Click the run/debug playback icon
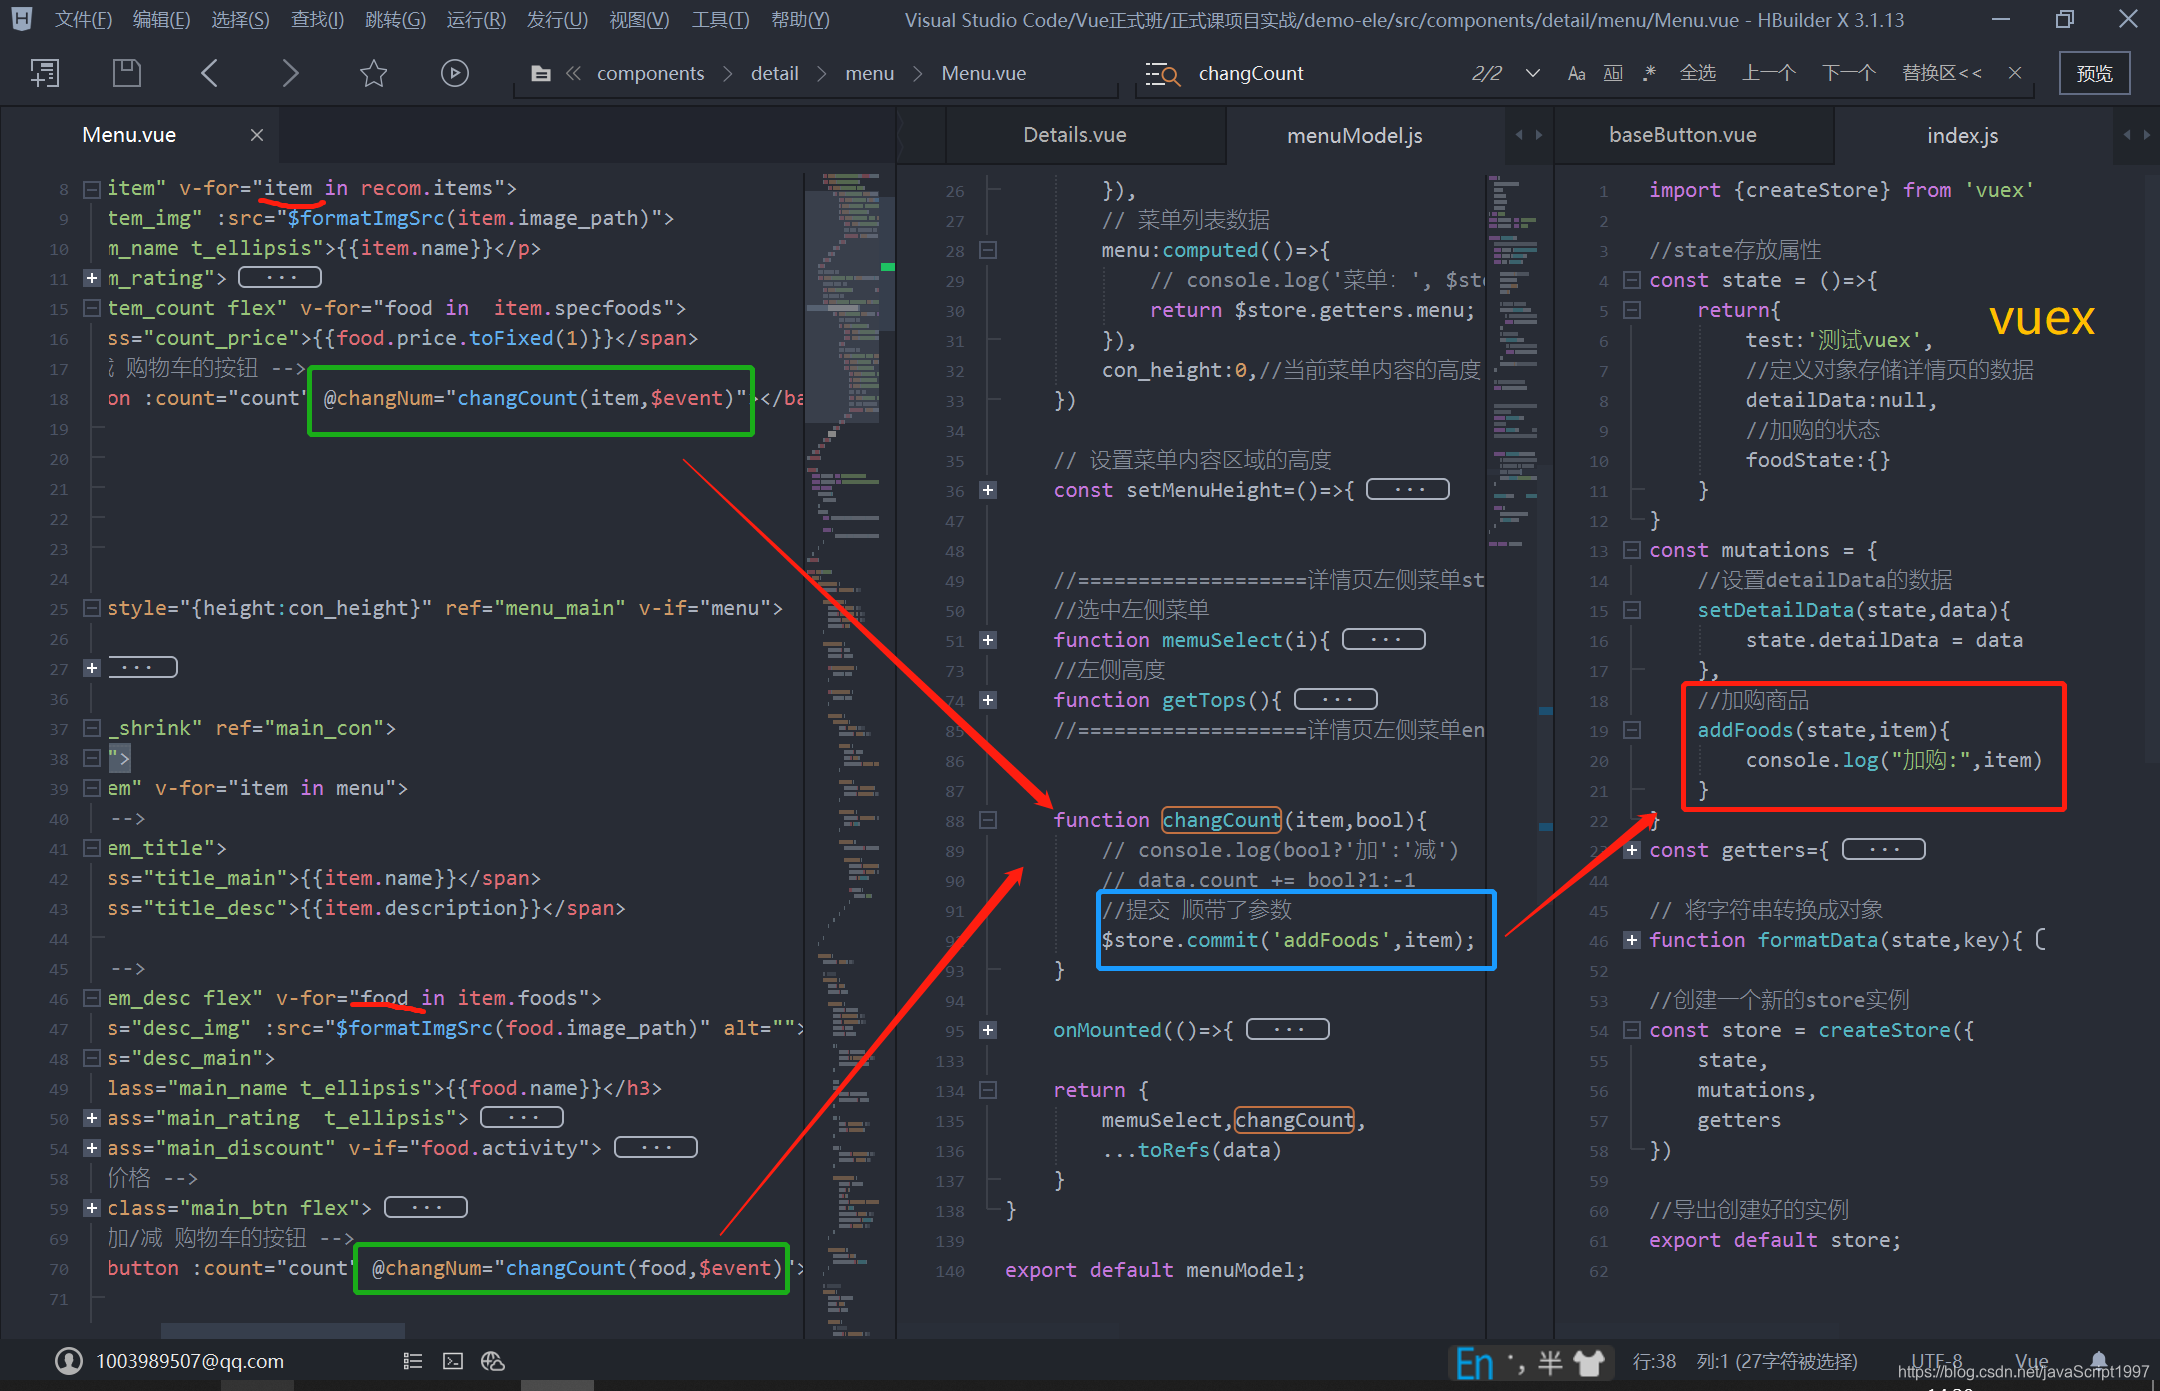This screenshot has height=1391, width=2160. [455, 74]
